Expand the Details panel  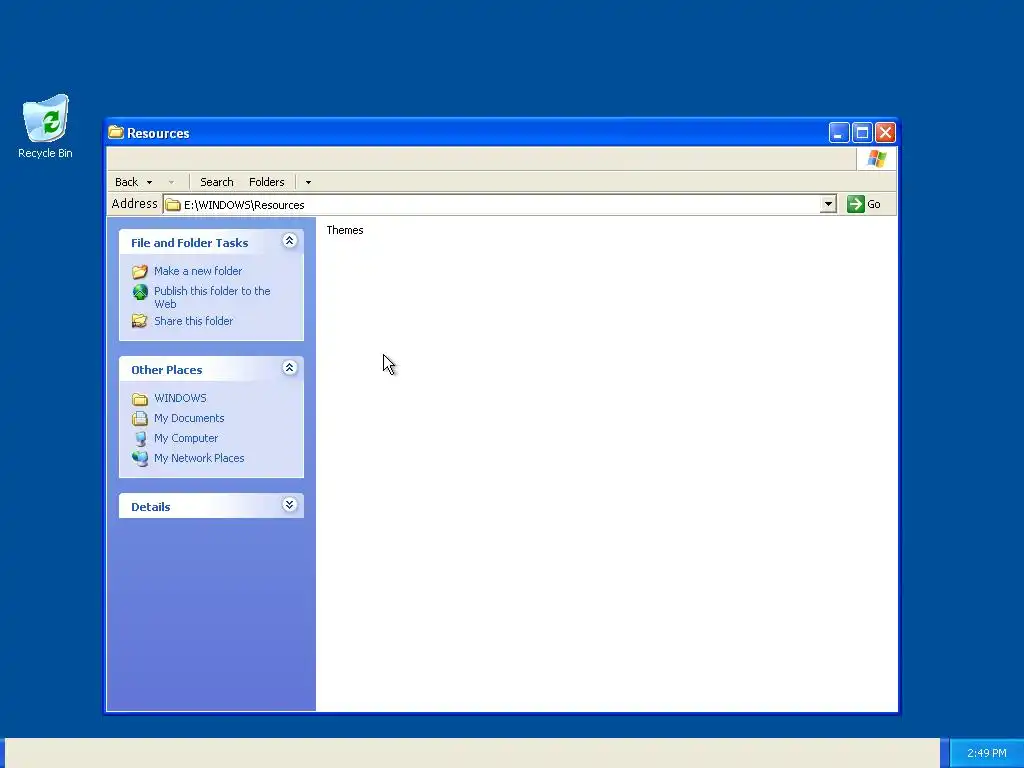tap(289, 504)
